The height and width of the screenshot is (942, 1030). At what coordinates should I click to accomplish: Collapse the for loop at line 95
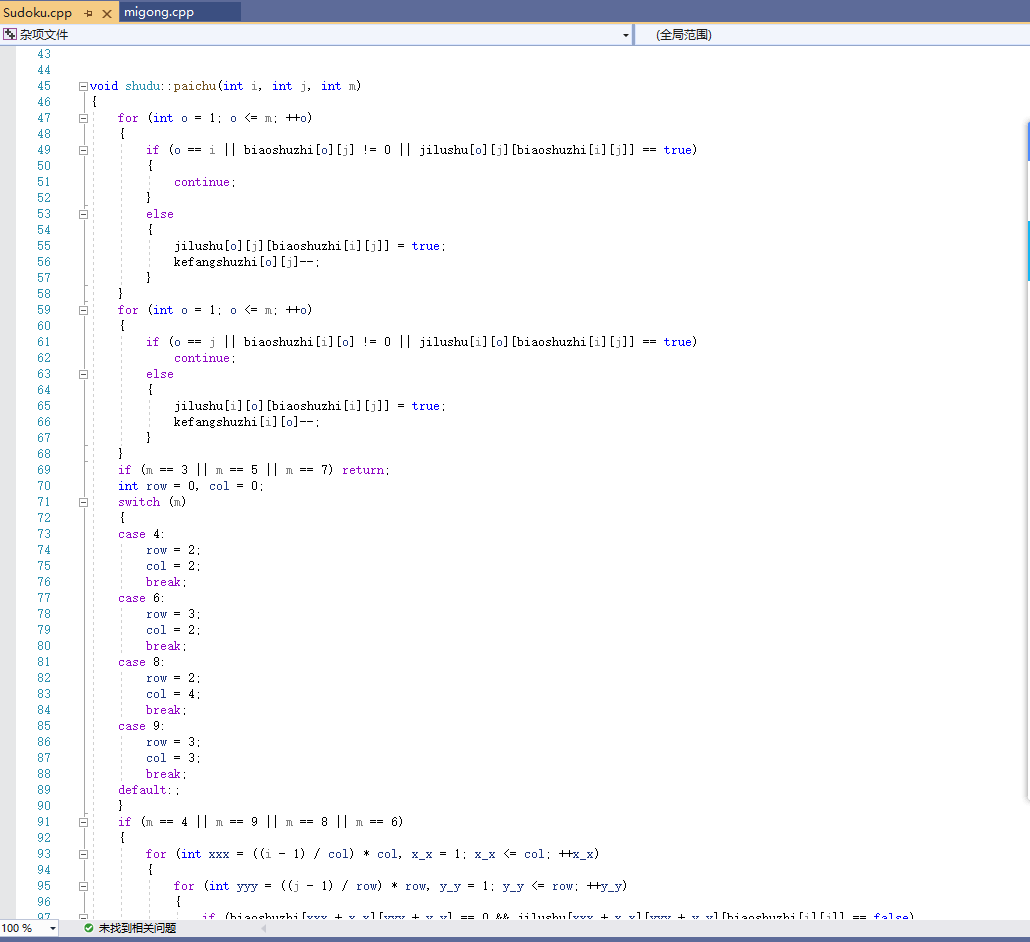pos(83,886)
